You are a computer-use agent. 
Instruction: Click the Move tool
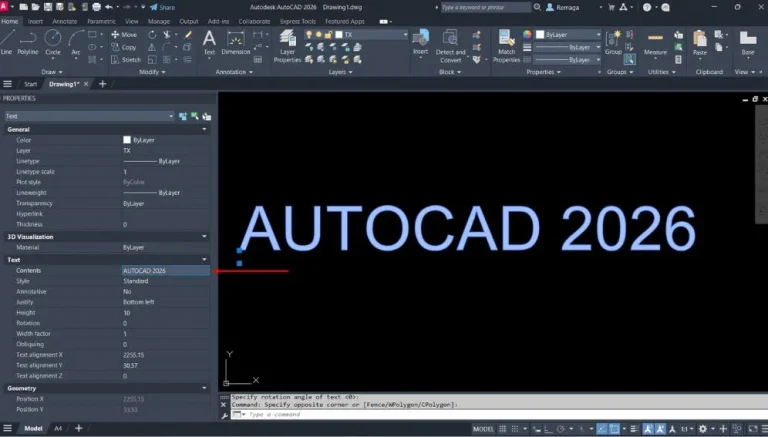[x=124, y=35]
